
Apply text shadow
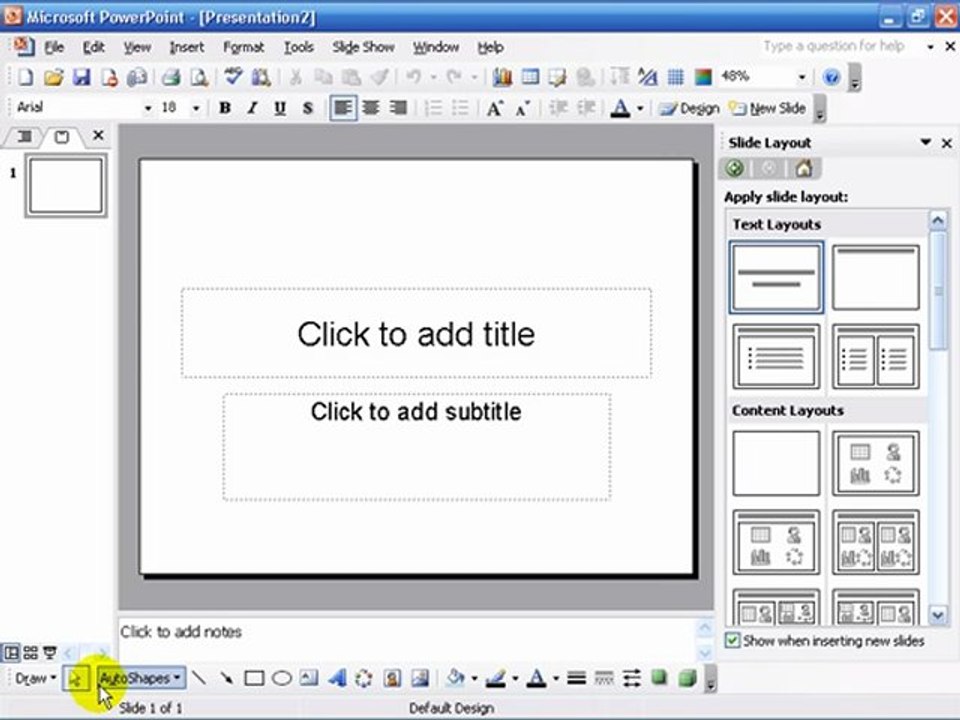click(x=308, y=108)
